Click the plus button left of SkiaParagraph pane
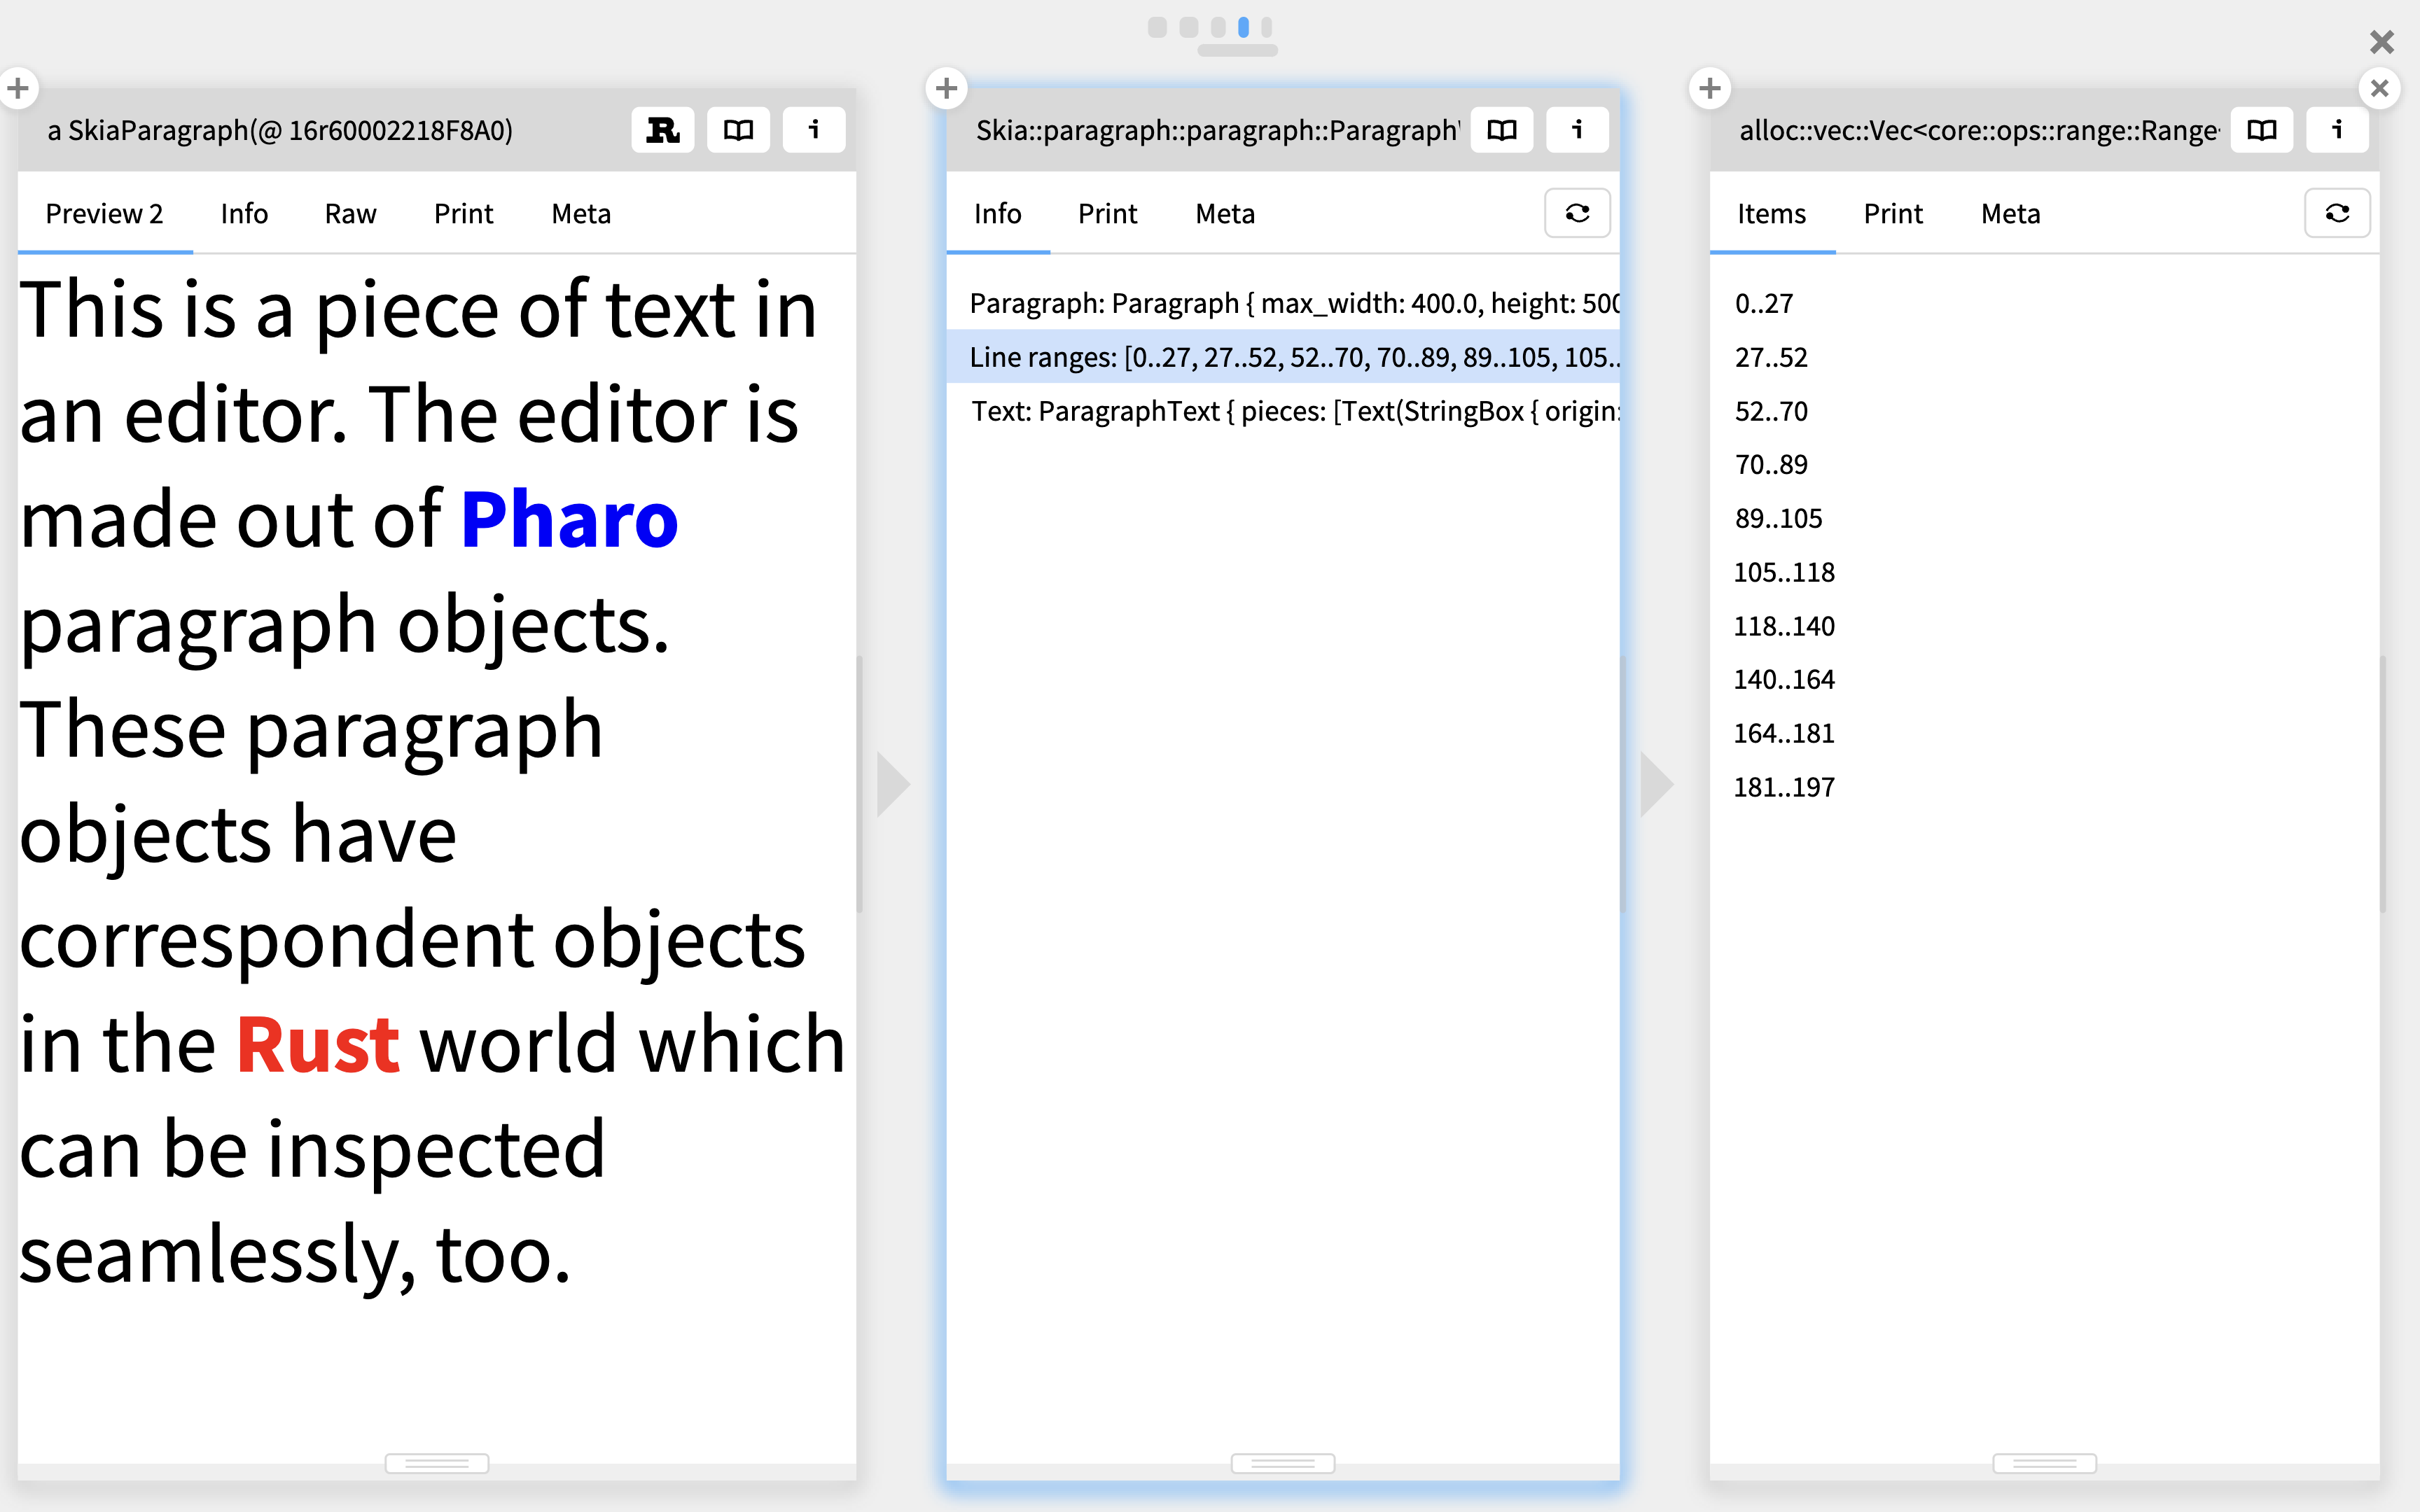 coord(18,89)
